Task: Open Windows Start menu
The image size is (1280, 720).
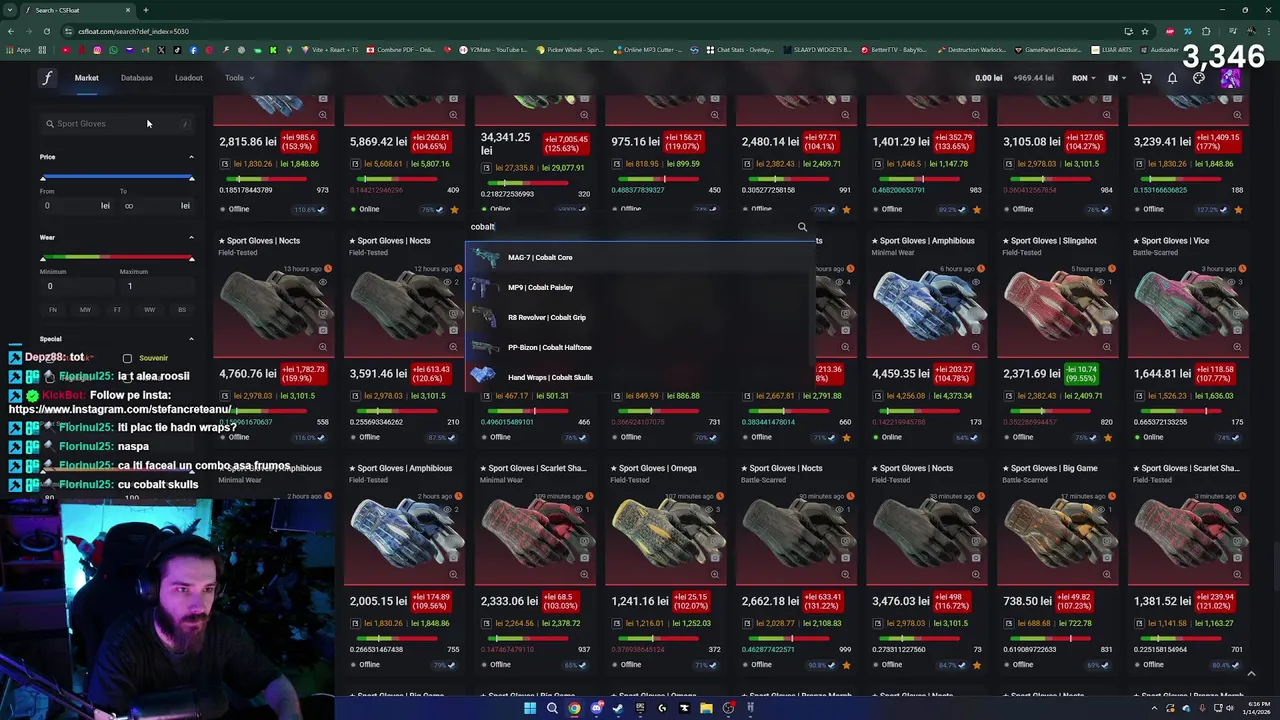Action: (529, 708)
